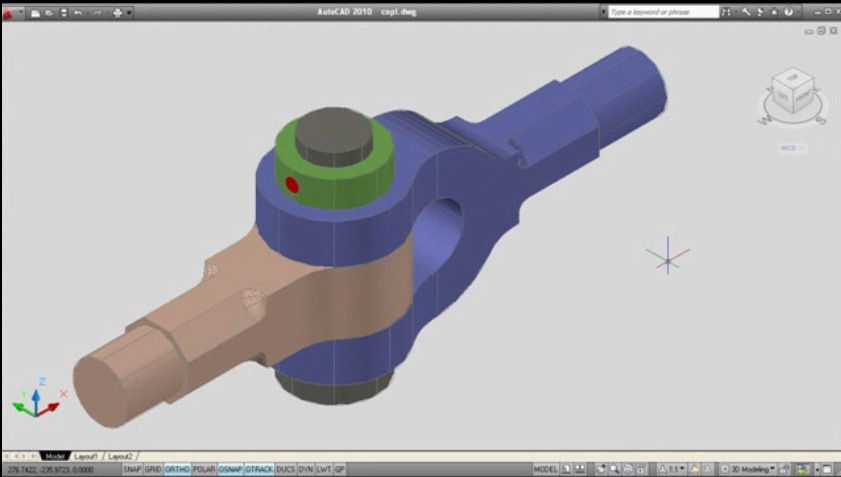The height and width of the screenshot is (477, 841).
Task: Disable ORTHO mode in status bar
Action: [177, 469]
